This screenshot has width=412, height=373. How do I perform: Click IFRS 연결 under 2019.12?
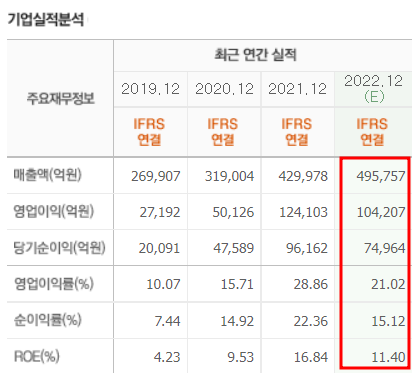pos(149,132)
